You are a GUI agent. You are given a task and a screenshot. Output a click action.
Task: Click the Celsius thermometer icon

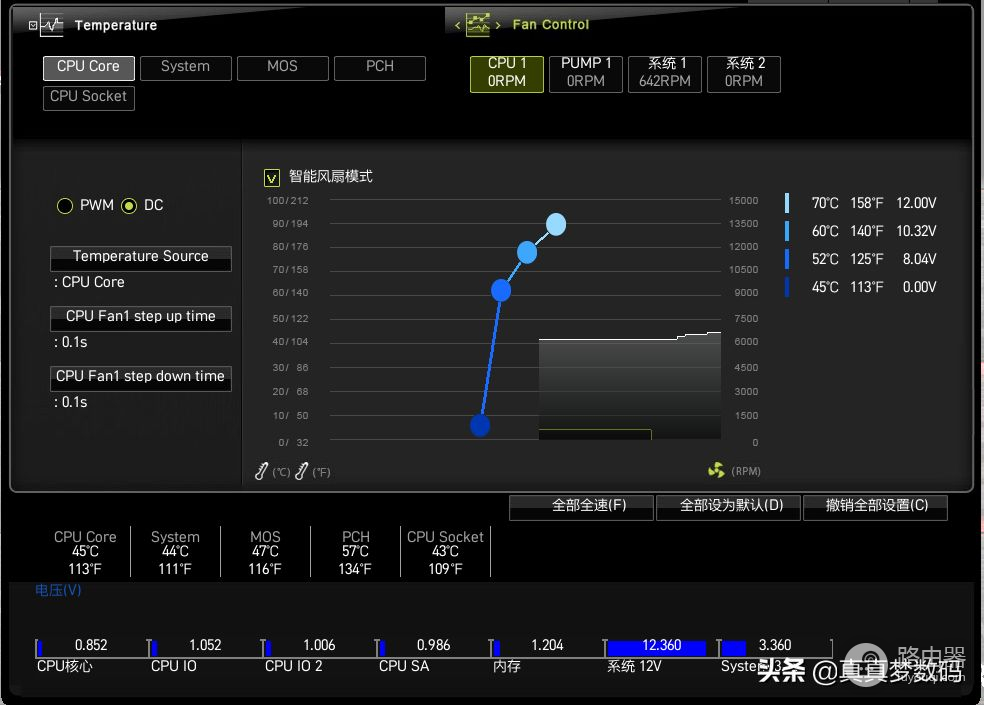coord(262,471)
